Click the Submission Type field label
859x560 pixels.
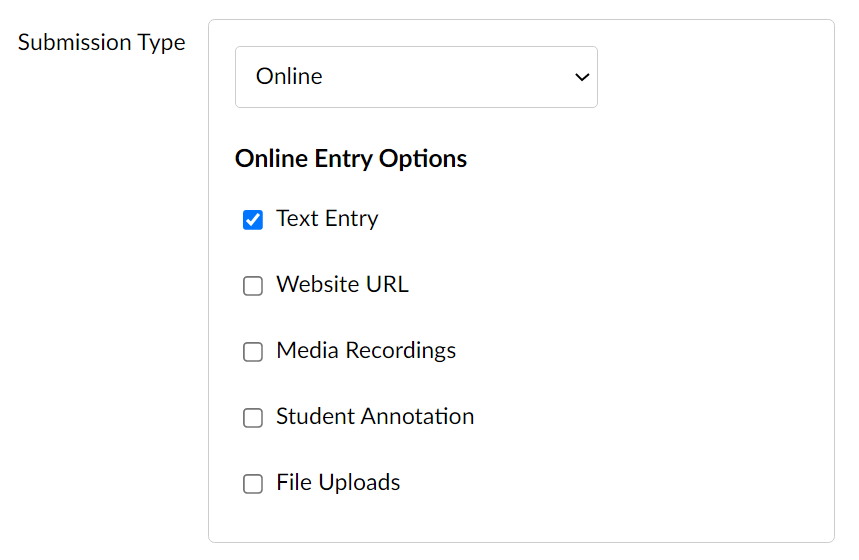(x=101, y=43)
